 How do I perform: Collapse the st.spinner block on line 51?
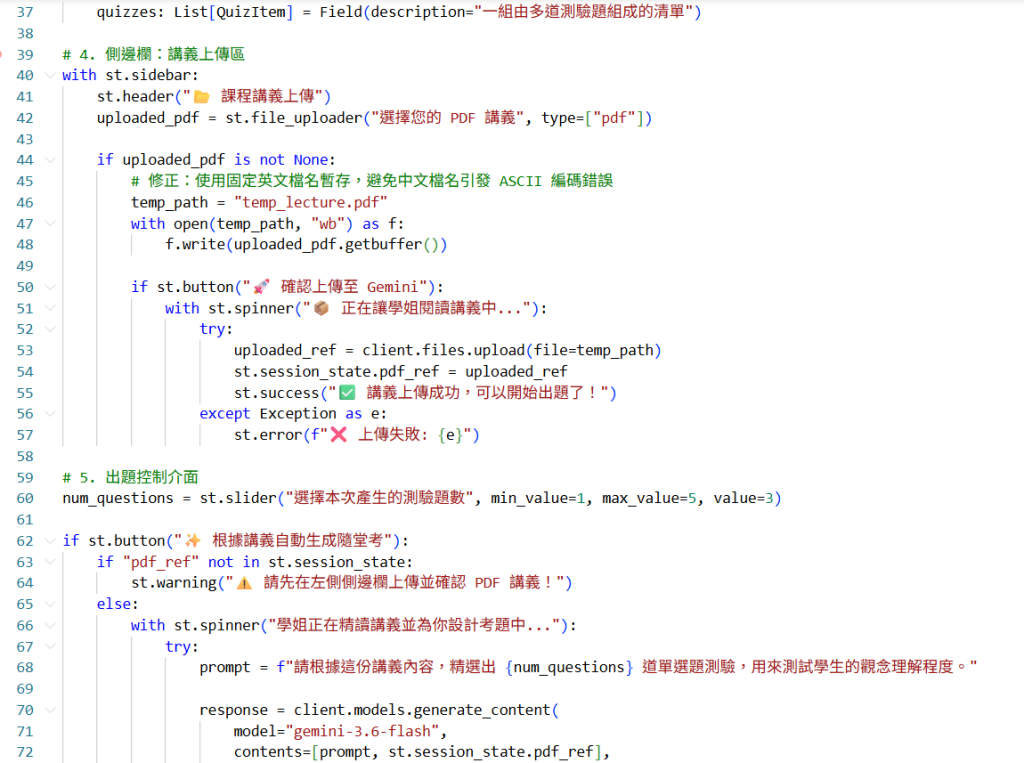[50, 308]
